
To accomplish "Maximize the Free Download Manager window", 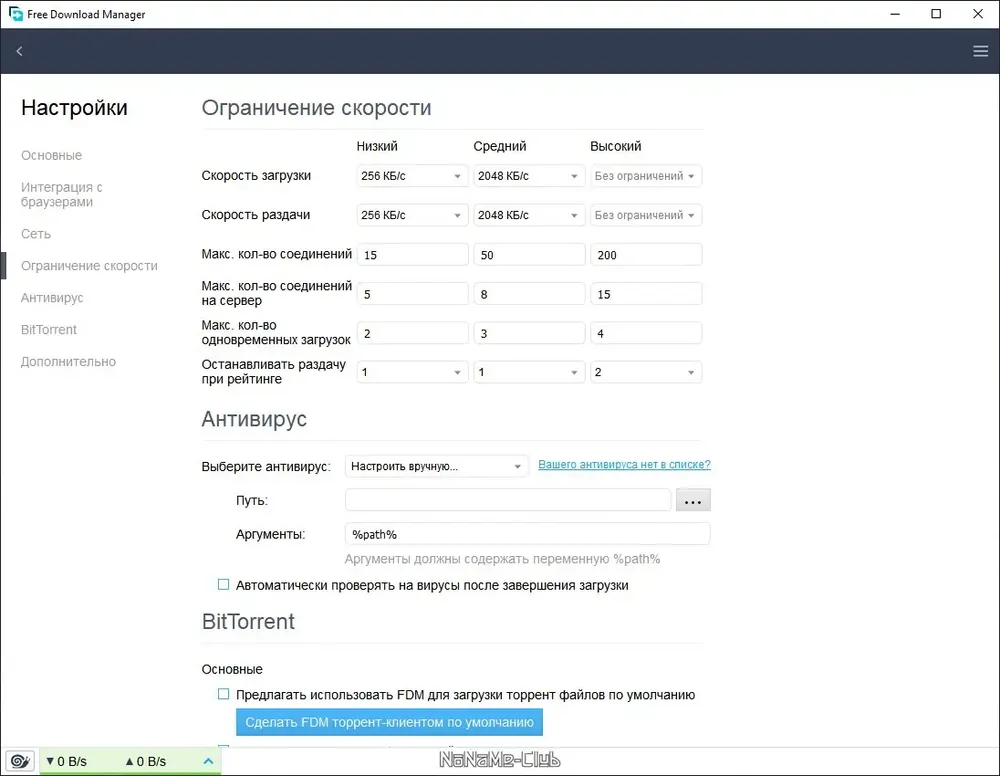I will coord(936,14).
